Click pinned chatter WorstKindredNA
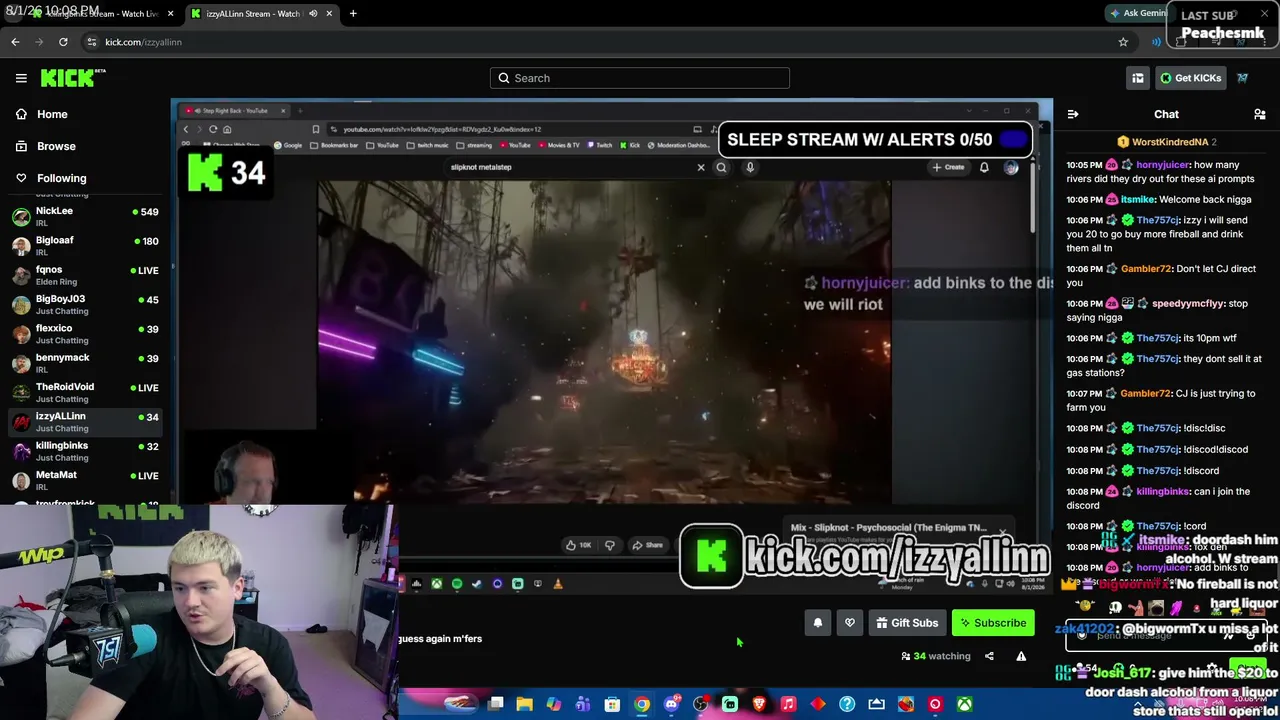1280x720 pixels. click(1170, 142)
